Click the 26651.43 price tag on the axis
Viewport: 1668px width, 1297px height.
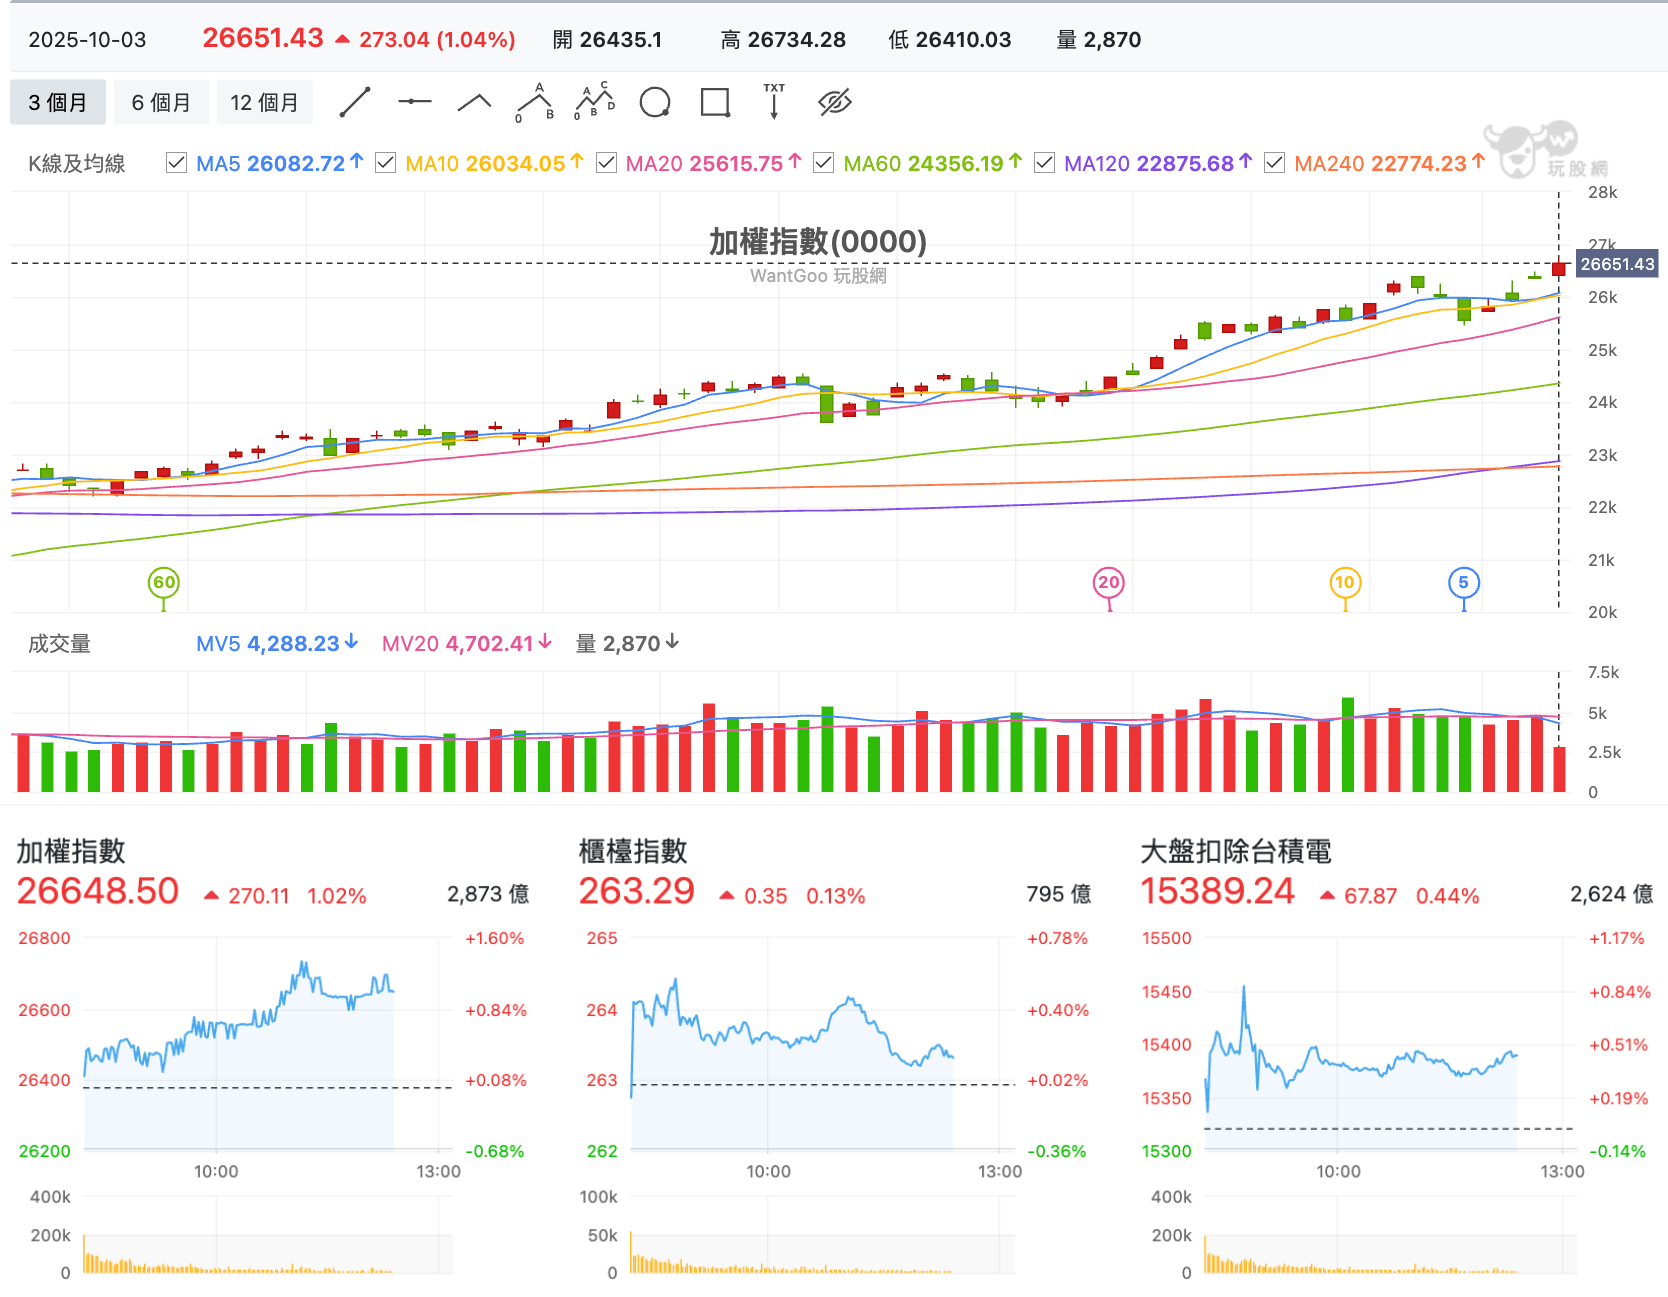pos(1617,264)
